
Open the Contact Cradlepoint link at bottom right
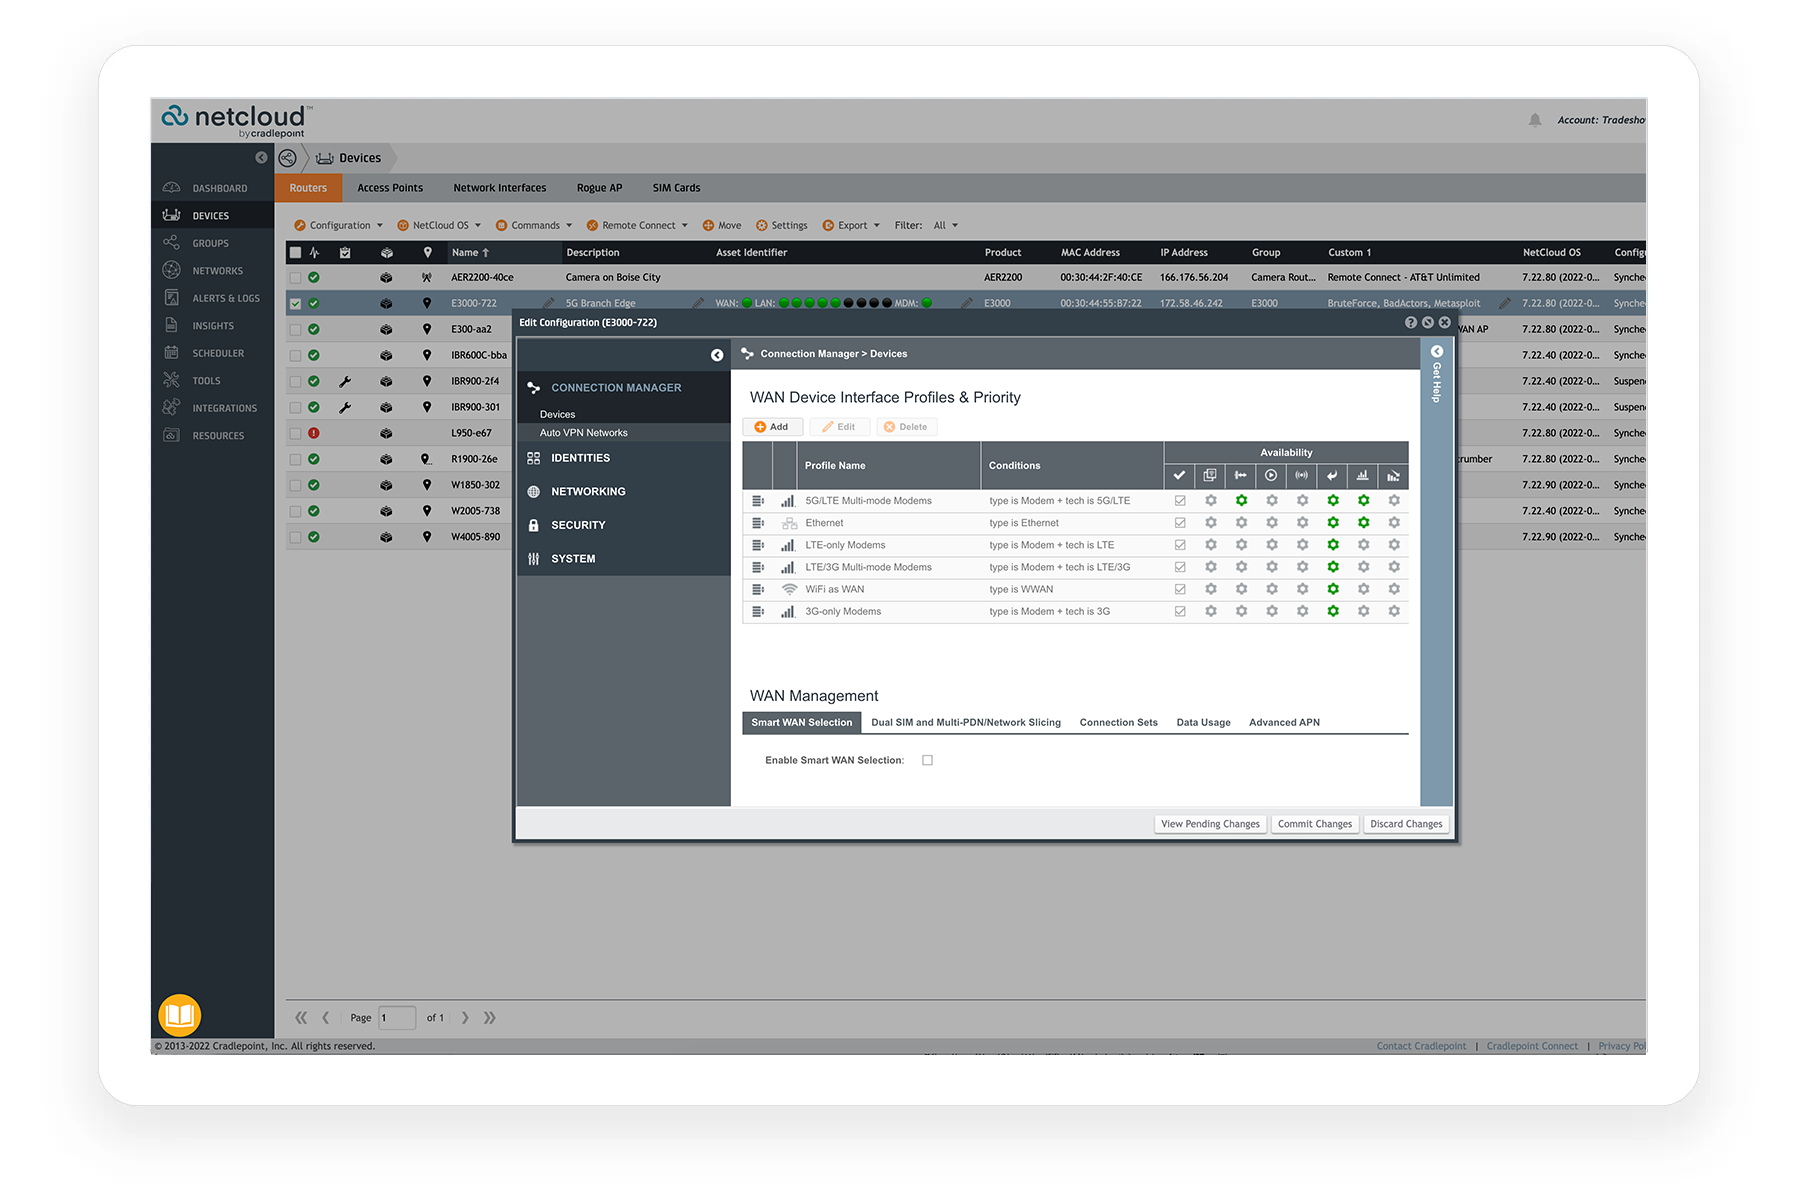[1421, 1045]
